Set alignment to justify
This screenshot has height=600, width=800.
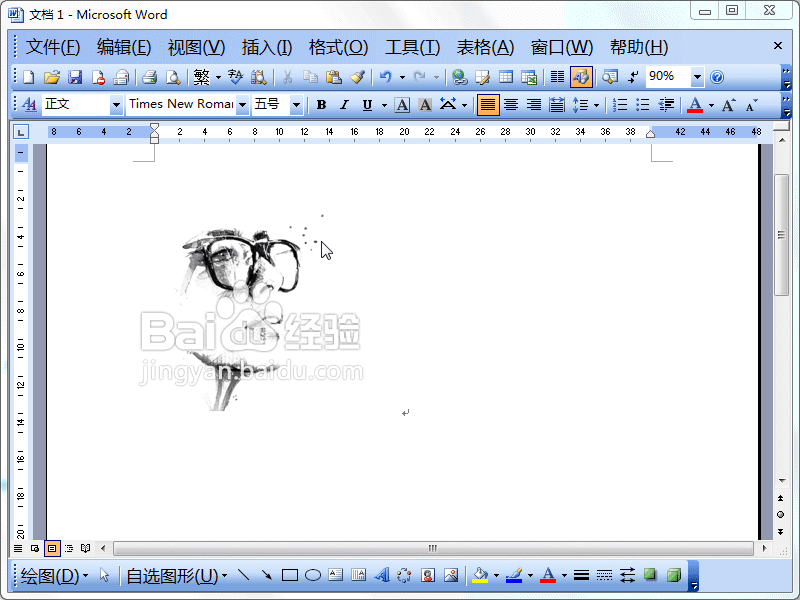488,105
